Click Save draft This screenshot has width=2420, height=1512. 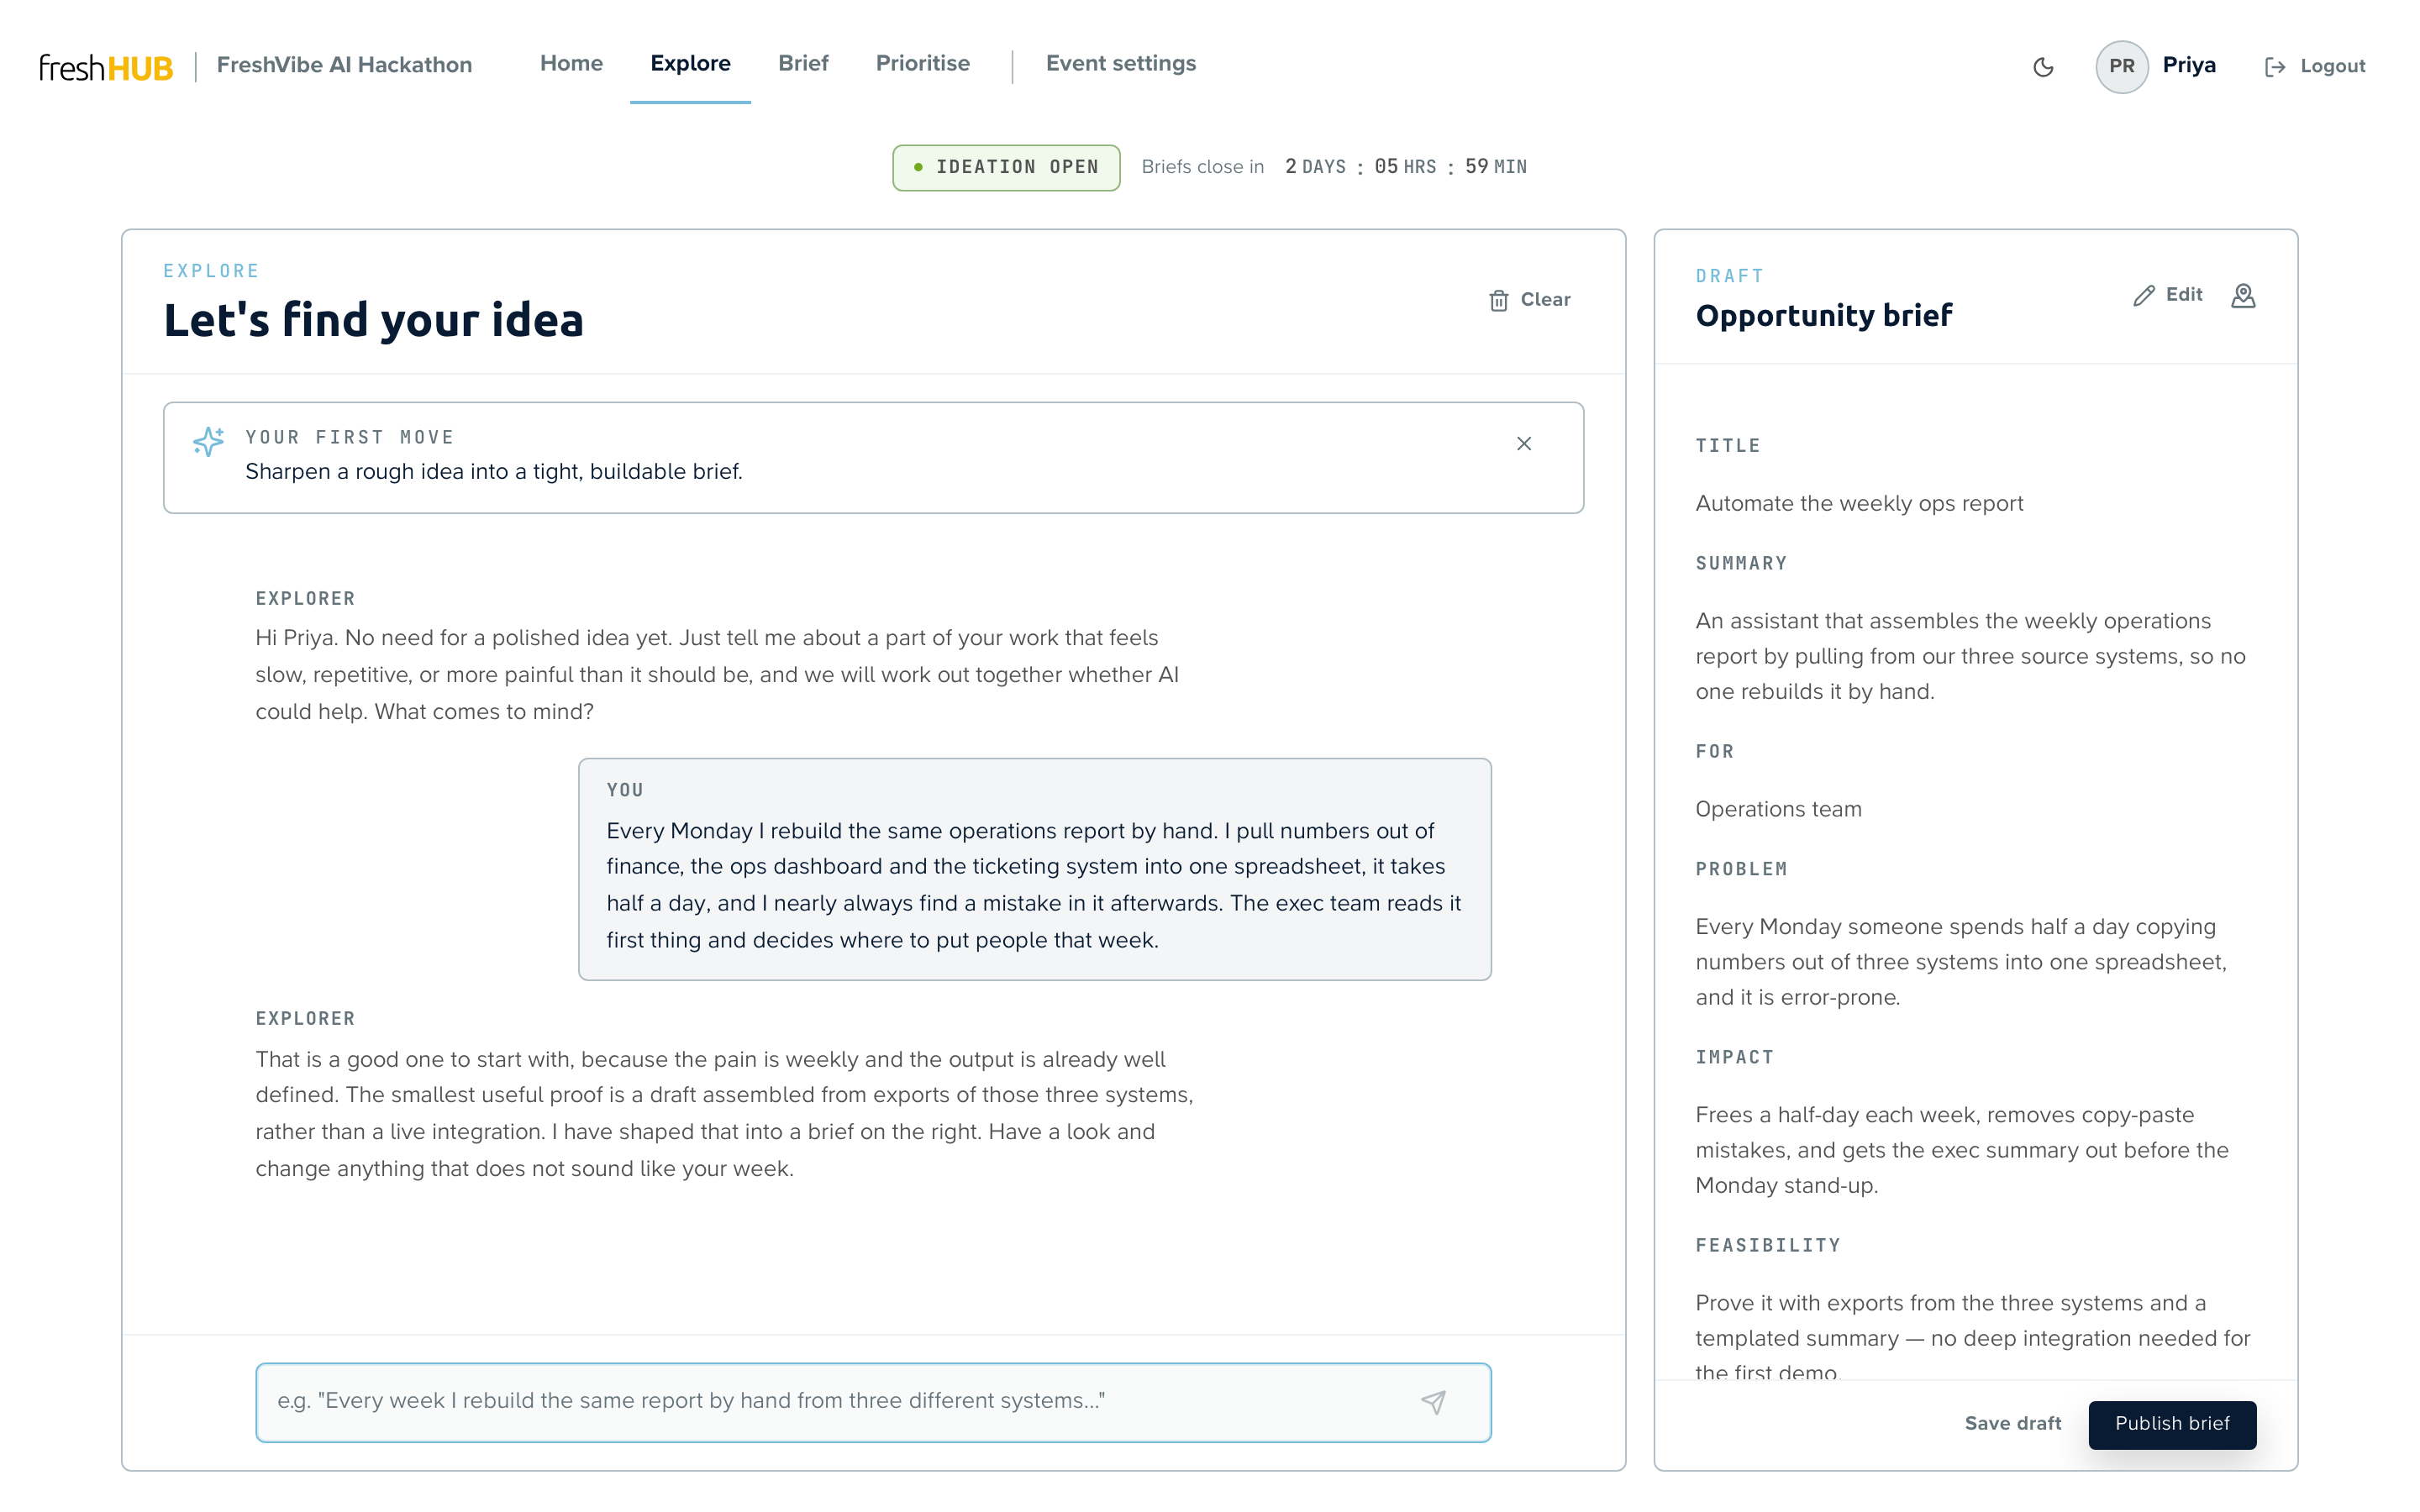tap(2012, 1423)
